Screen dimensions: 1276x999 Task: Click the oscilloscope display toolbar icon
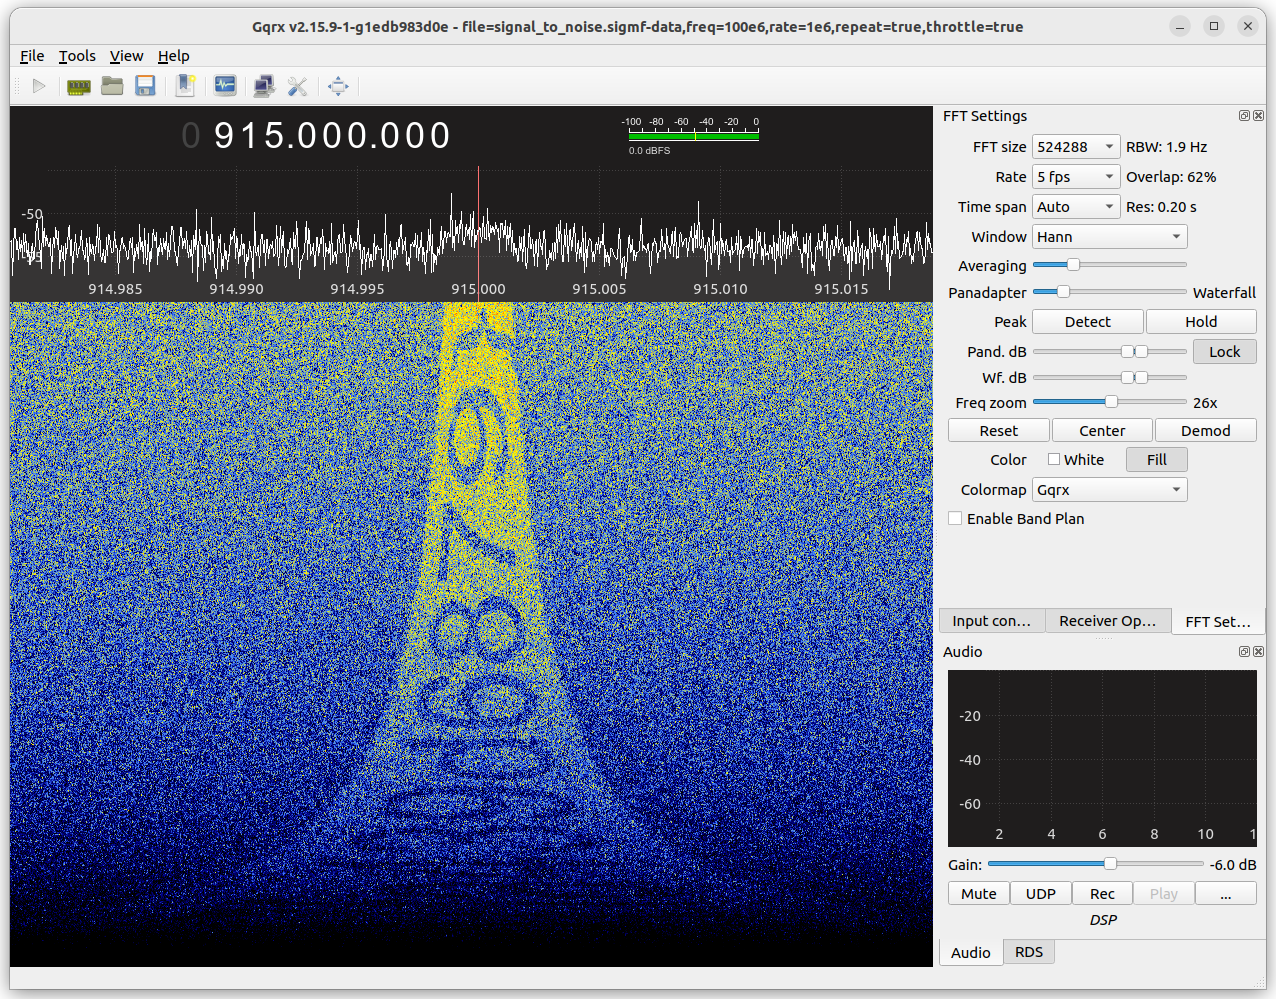click(x=225, y=86)
